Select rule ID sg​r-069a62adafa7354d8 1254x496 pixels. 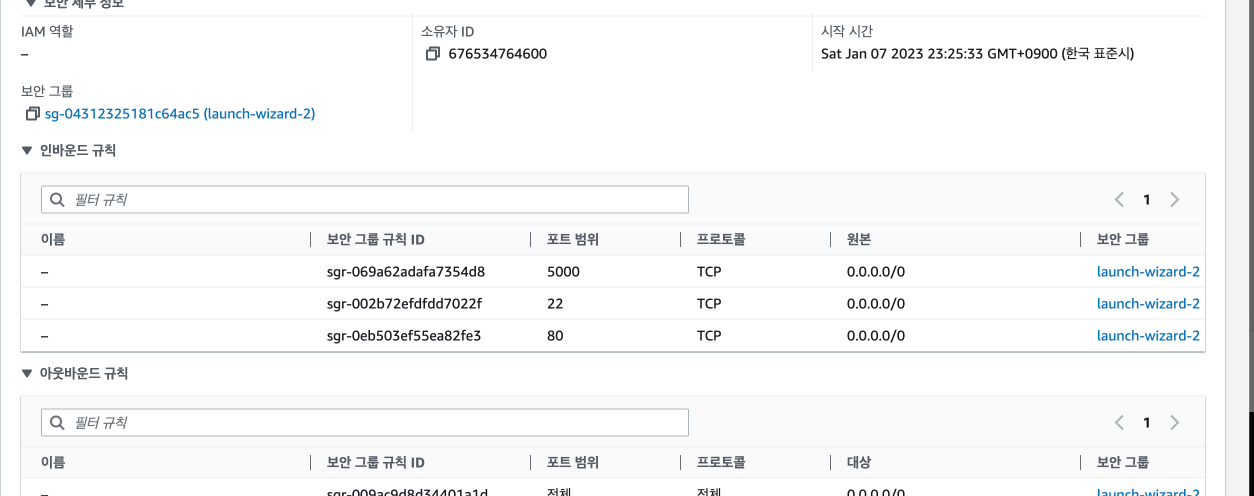tap(406, 272)
